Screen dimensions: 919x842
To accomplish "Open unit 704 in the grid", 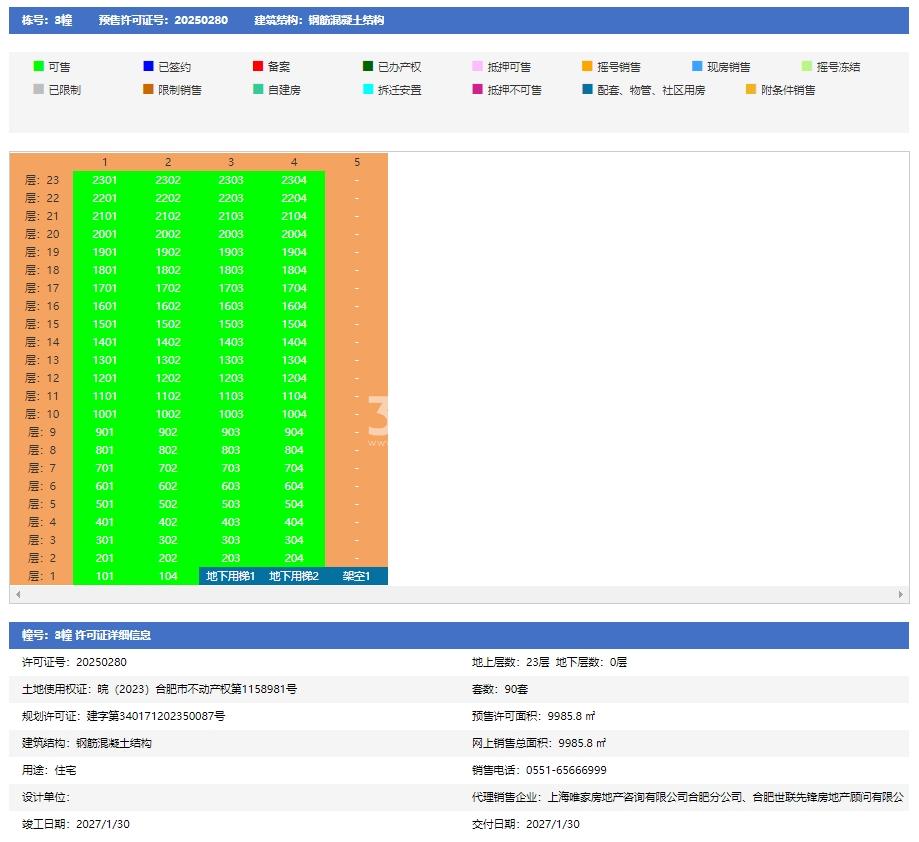I will (x=294, y=468).
